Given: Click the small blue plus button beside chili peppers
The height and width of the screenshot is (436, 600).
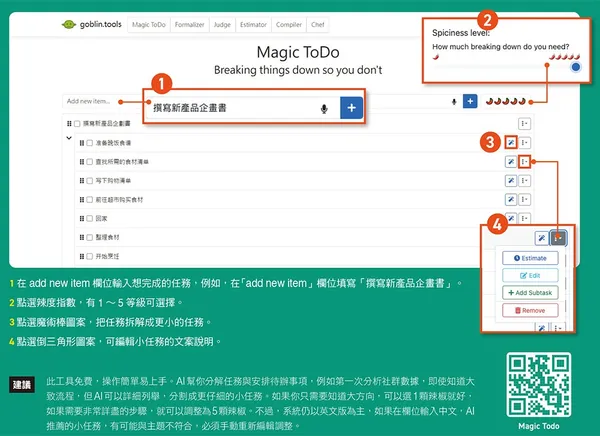Looking at the screenshot, I should tap(470, 101).
